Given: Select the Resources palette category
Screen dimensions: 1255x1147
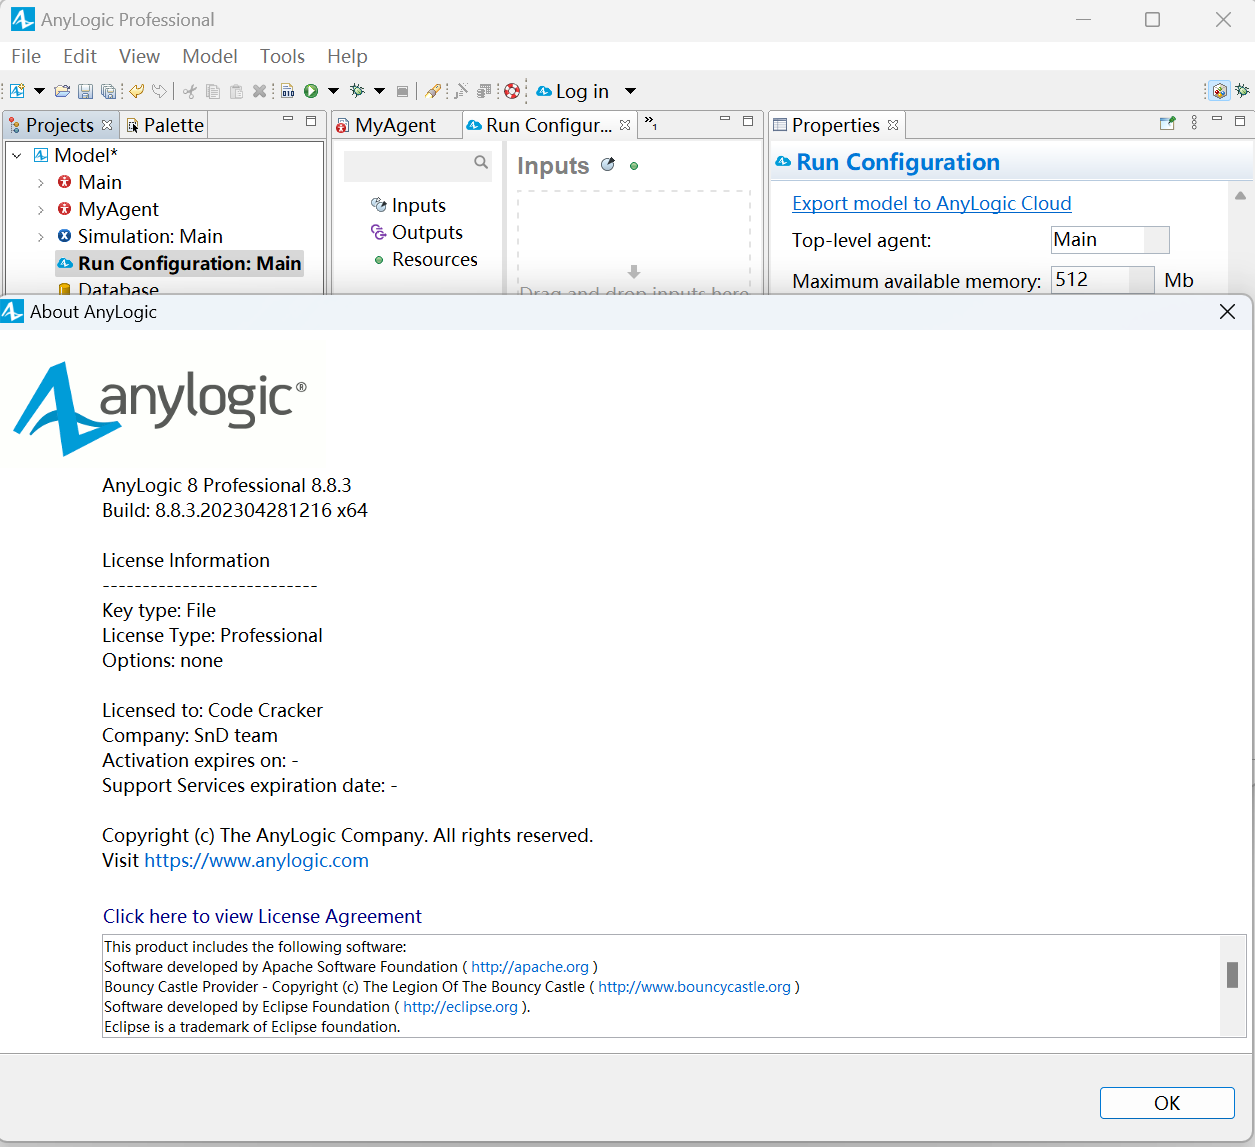Looking at the screenshot, I should [434, 259].
